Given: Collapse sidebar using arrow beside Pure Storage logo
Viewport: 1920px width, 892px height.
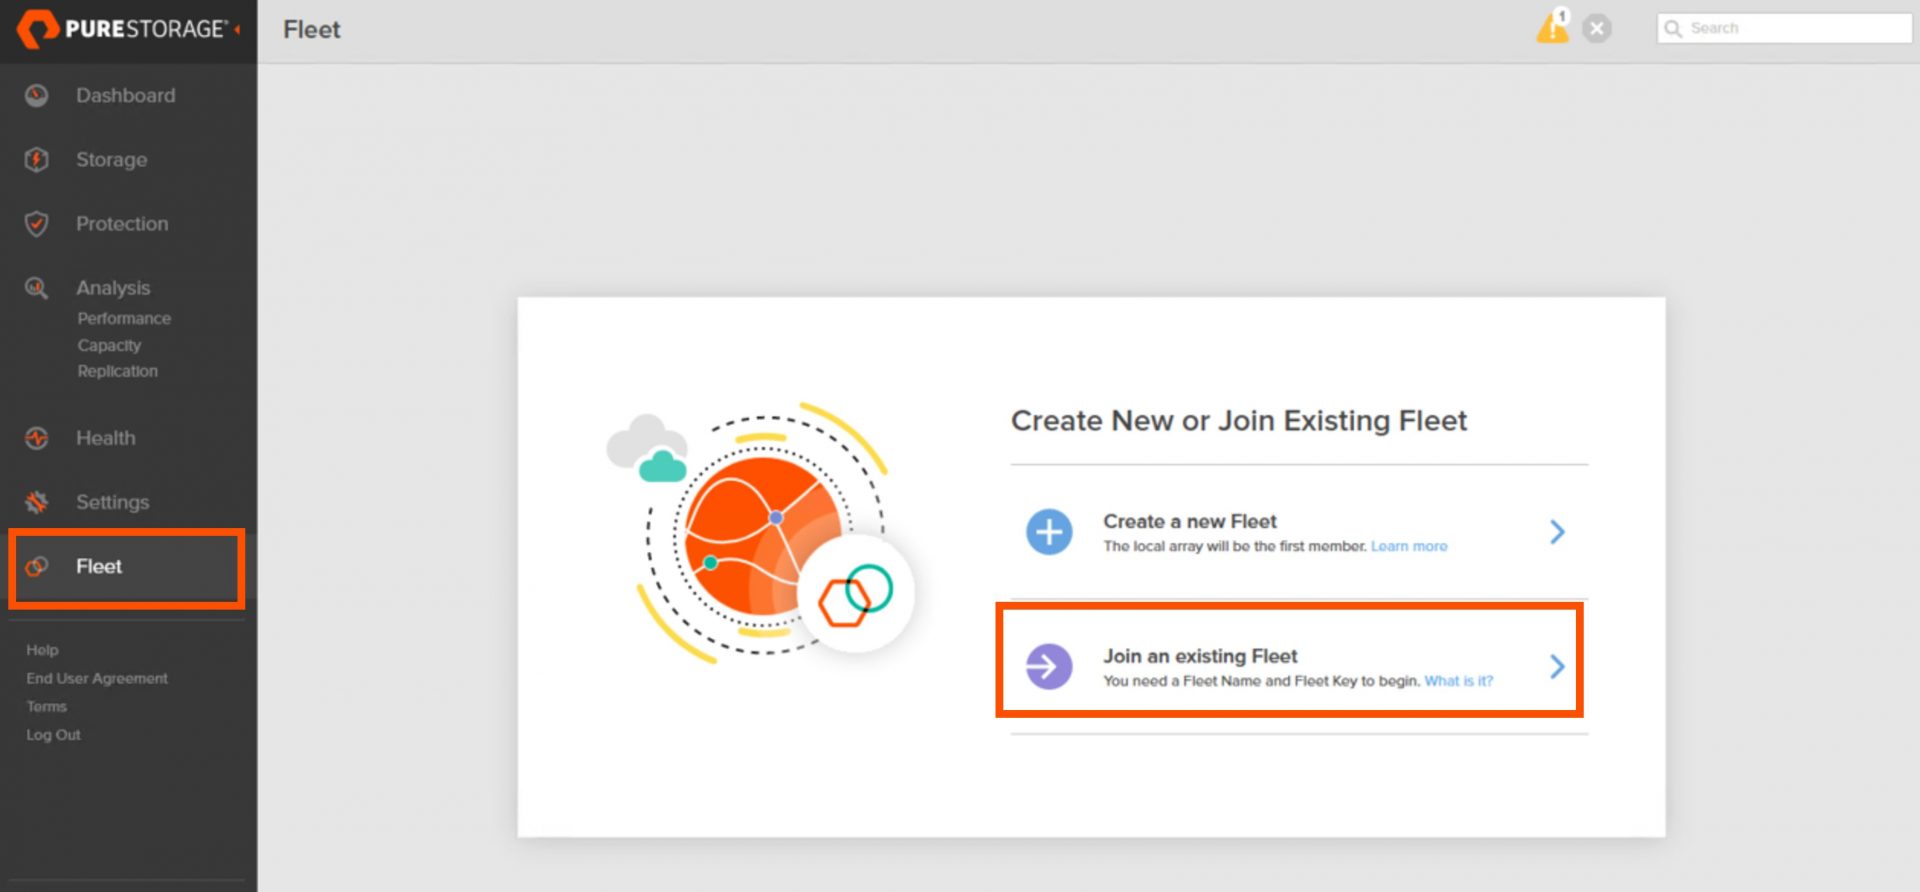Looking at the screenshot, I should (237, 30).
